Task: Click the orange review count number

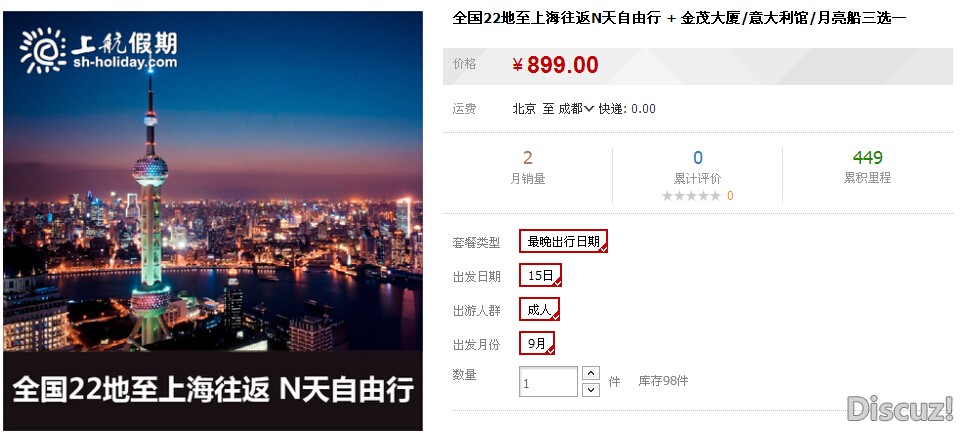Action: 730,196
